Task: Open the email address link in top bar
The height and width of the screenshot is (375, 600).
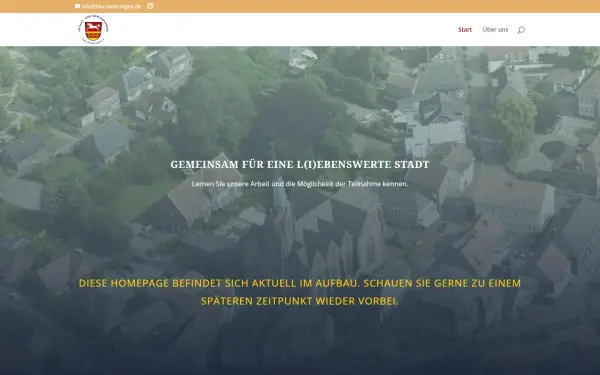Action: click(111, 6)
